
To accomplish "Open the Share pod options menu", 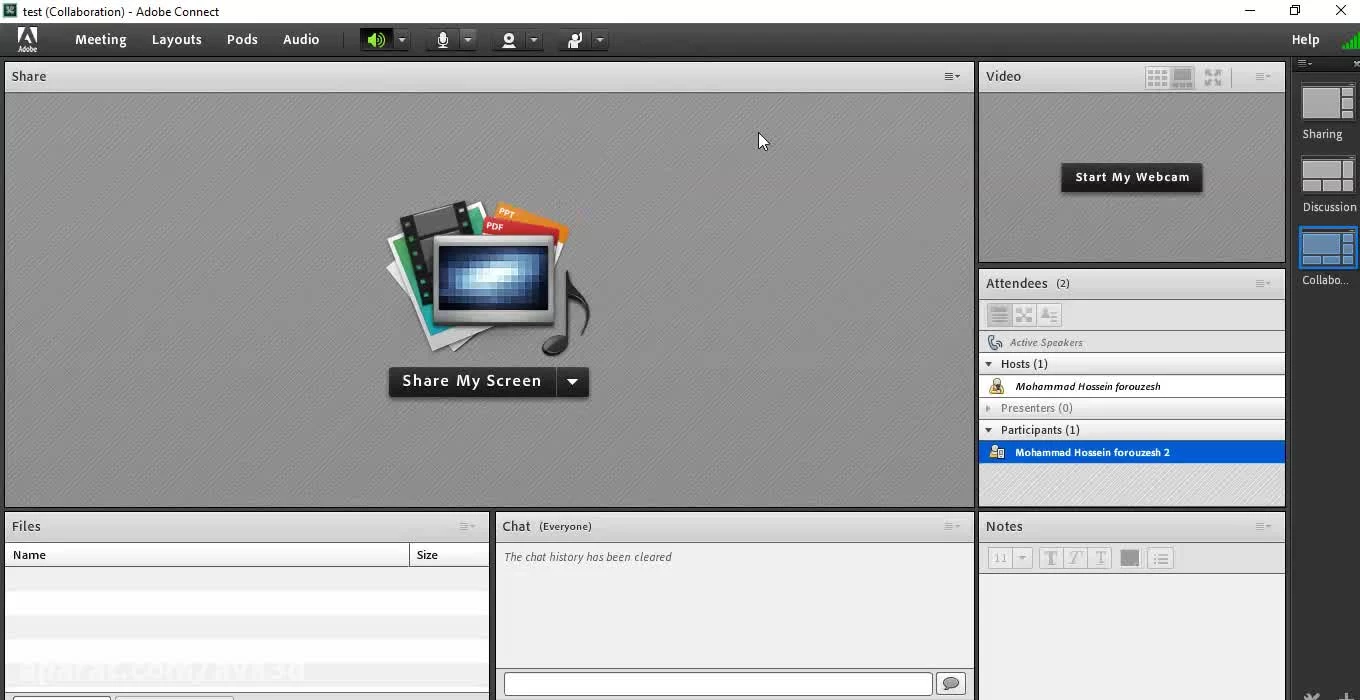I will coord(952,77).
